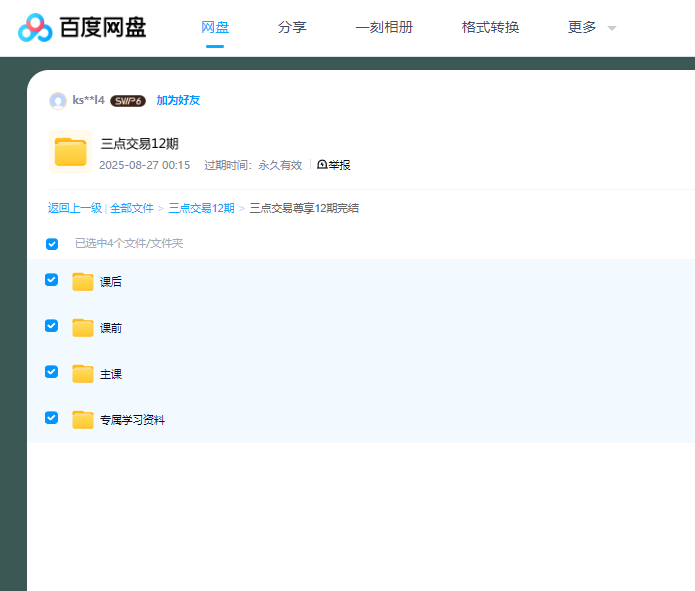695x591 pixels.
Task: Switch to the 网盘 tab
Action: click(215, 28)
